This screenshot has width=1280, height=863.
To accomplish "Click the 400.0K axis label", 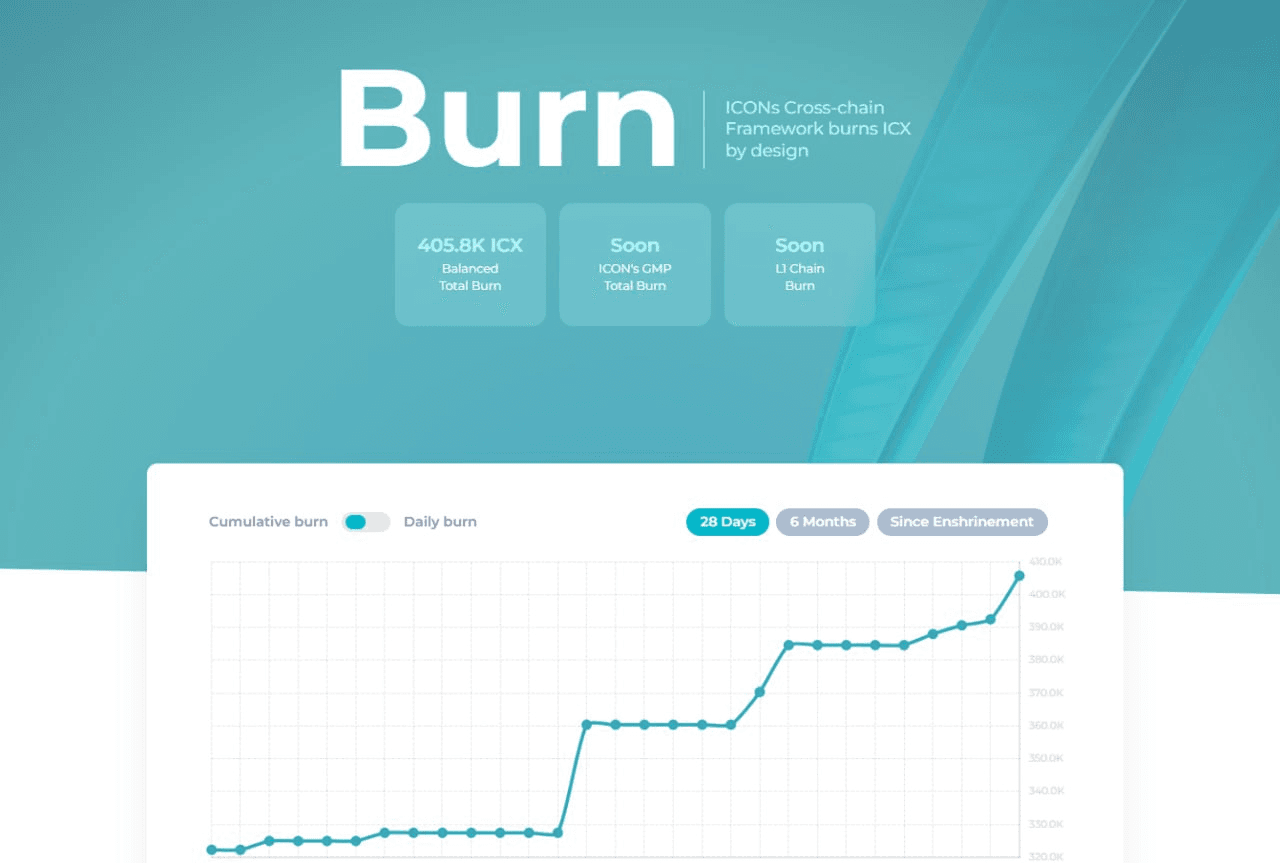I will coord(1046,594).
